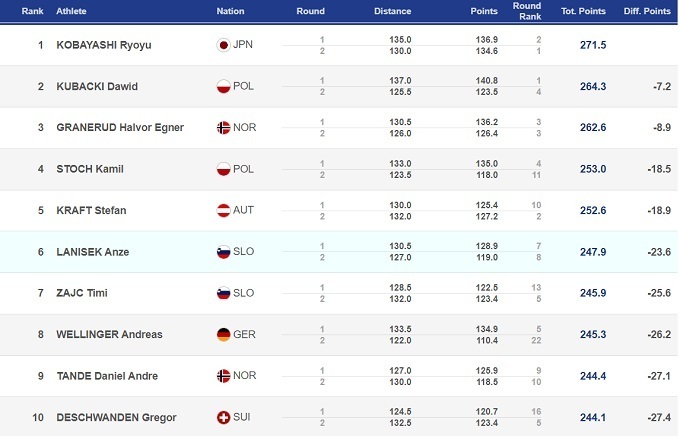
Task: Open athlete KUBACKI Dawid profile
Action: point(96,86)
